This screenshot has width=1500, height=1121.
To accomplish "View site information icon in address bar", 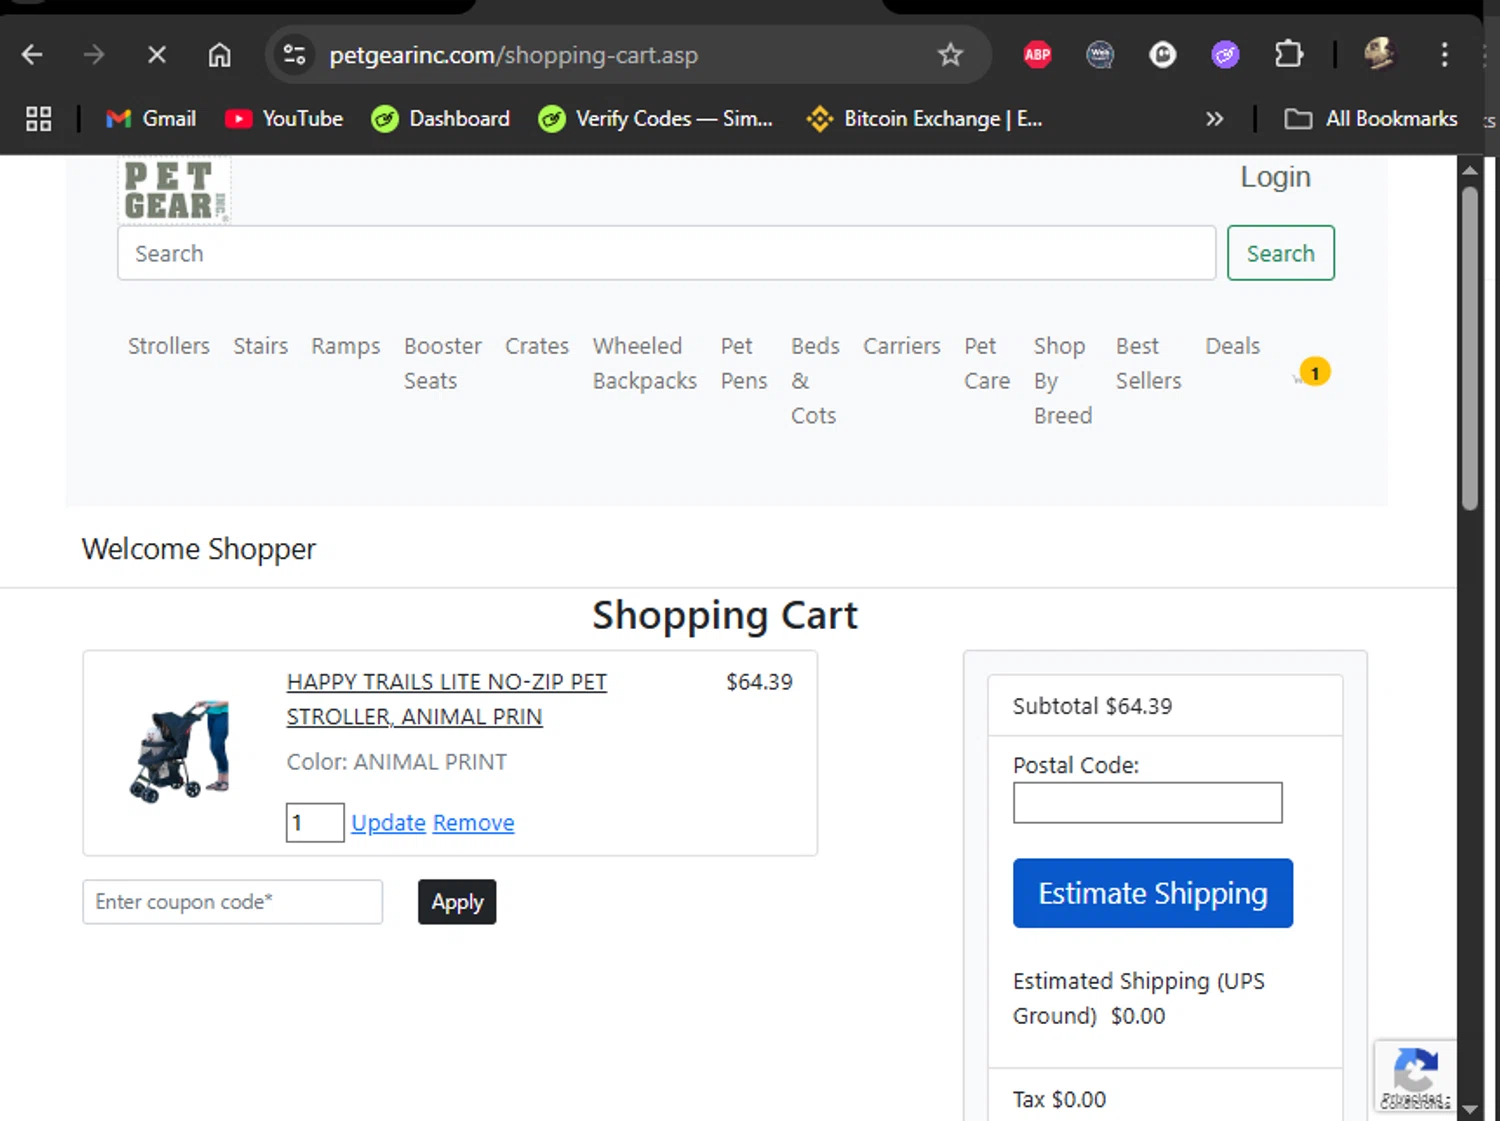I will [x=294, y=54].
